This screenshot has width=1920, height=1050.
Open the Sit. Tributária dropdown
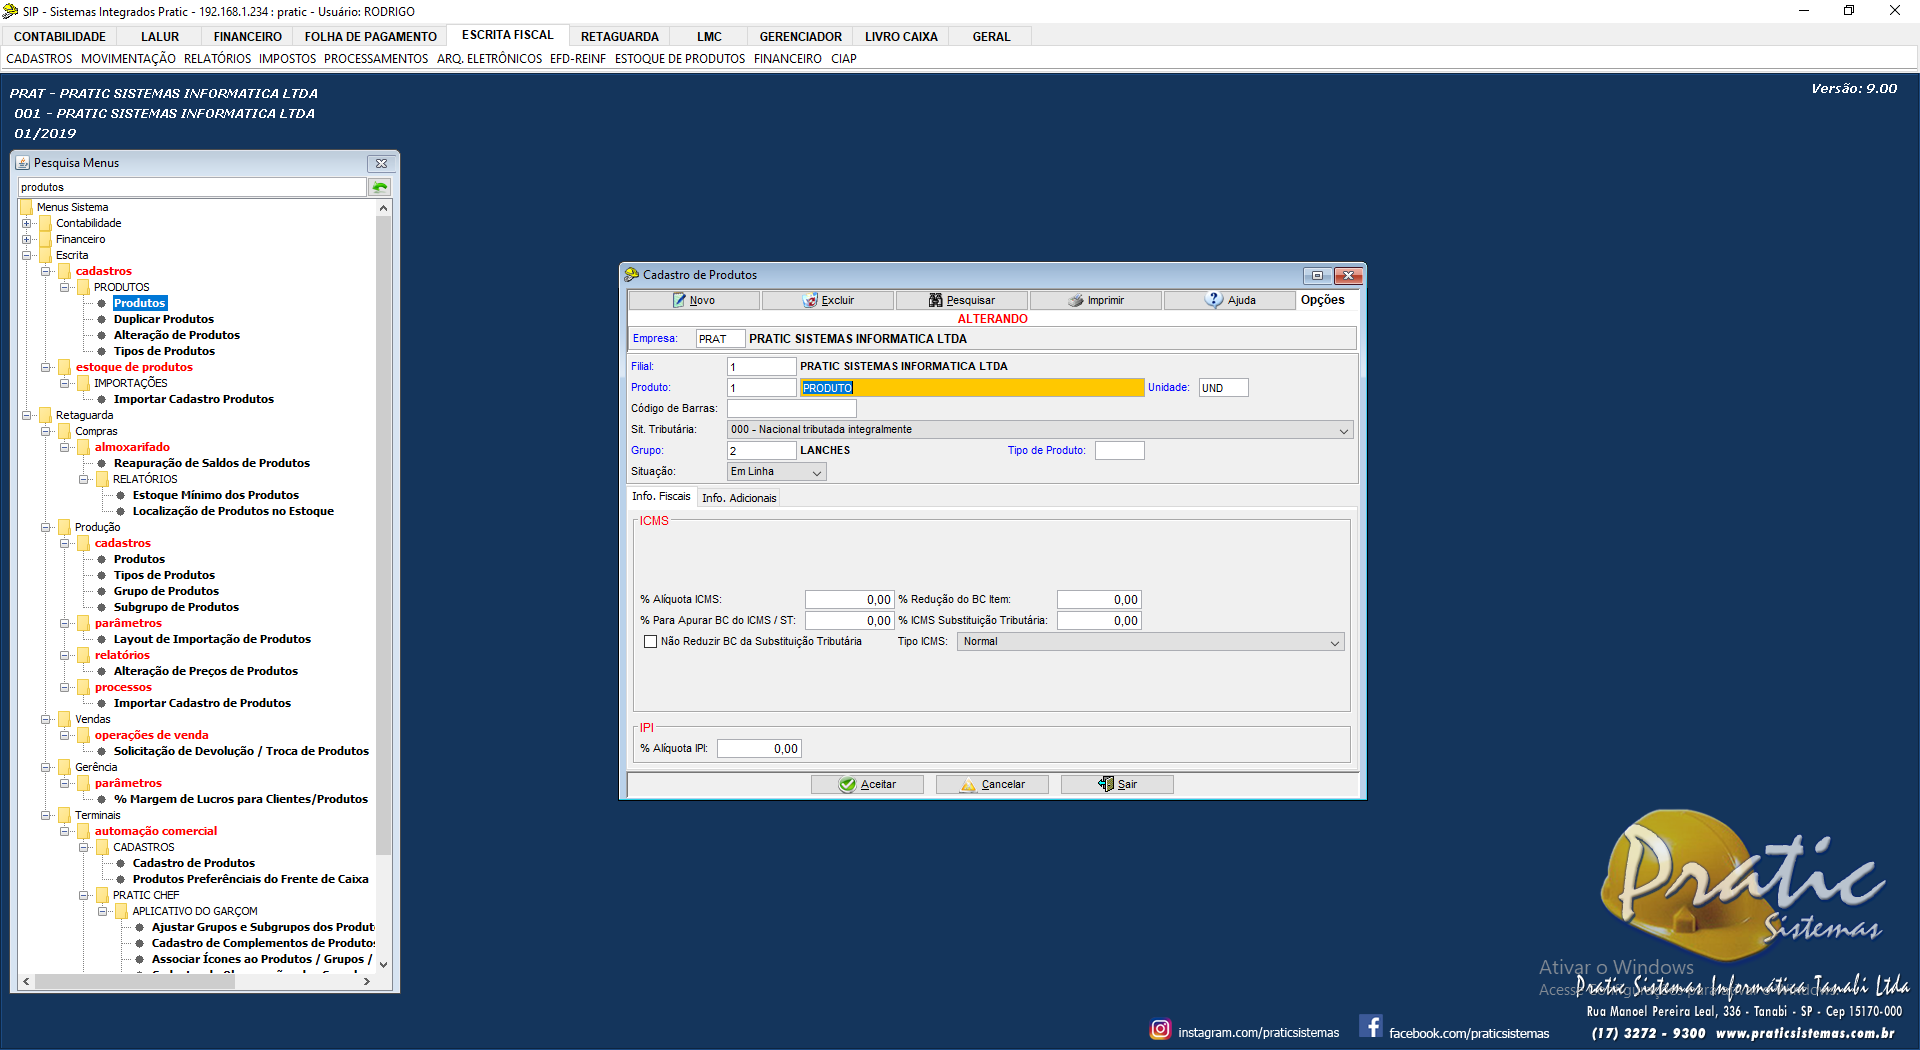1343,430
